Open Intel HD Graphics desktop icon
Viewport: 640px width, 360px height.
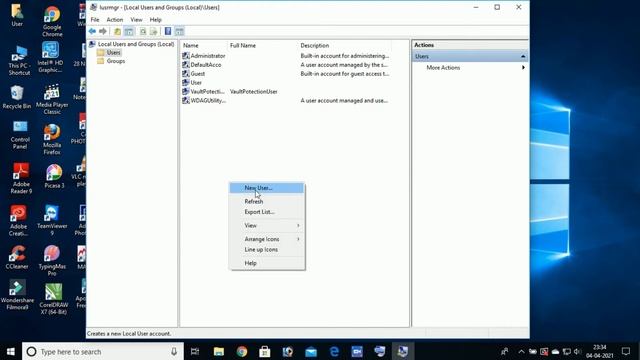[x=50, y=58]
